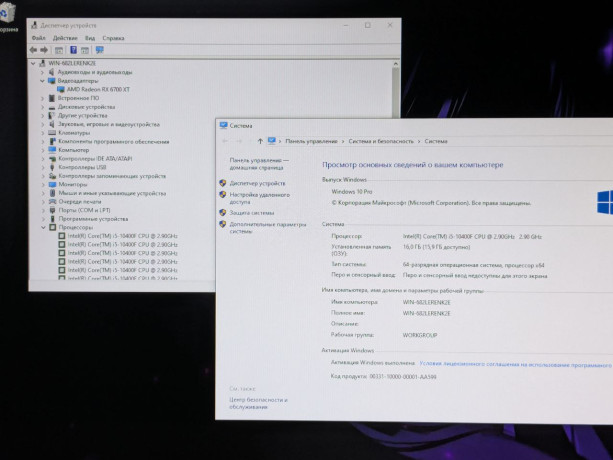Expand the Другие устройства category

coord(43,116)
